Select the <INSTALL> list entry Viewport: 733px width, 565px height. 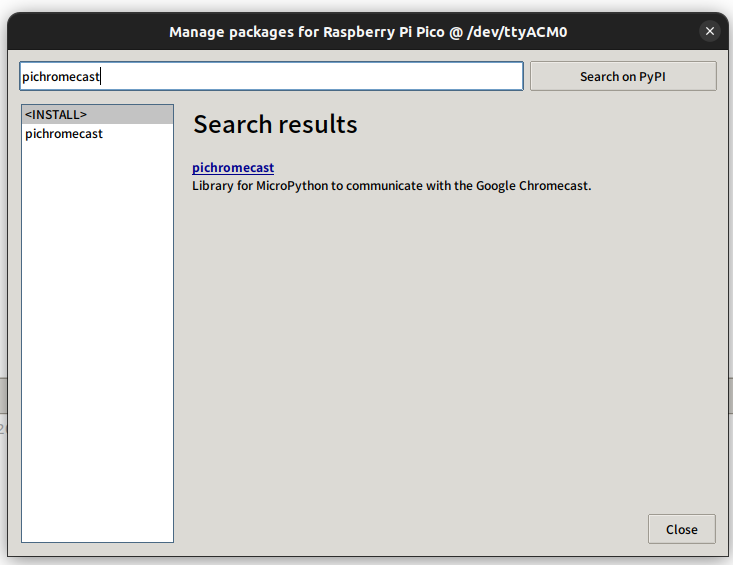coord(97,114)
